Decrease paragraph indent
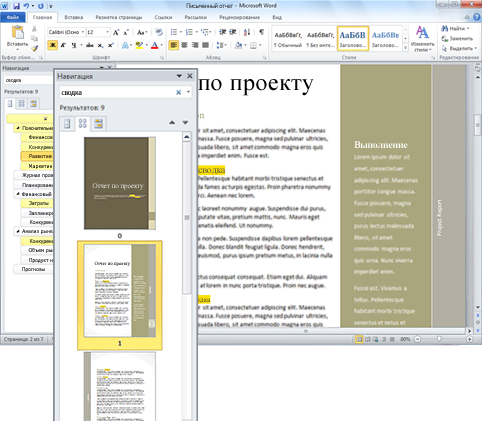The image size is (482, 421). (x=222, y=32)
